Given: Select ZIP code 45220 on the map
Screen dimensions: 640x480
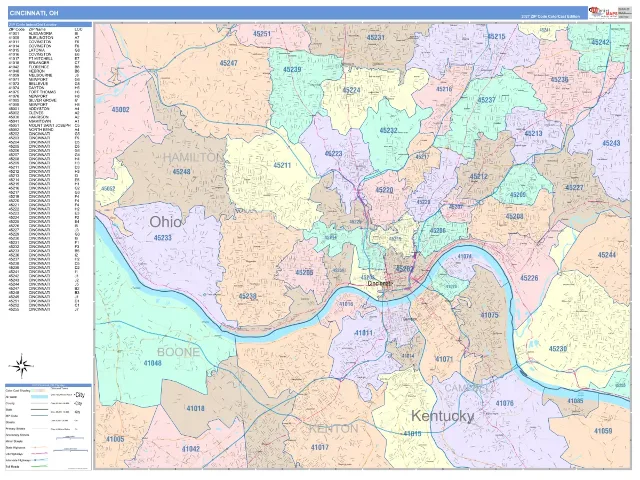Looking at the screenshot, I should pyautogui.click(x=384, y=190).
